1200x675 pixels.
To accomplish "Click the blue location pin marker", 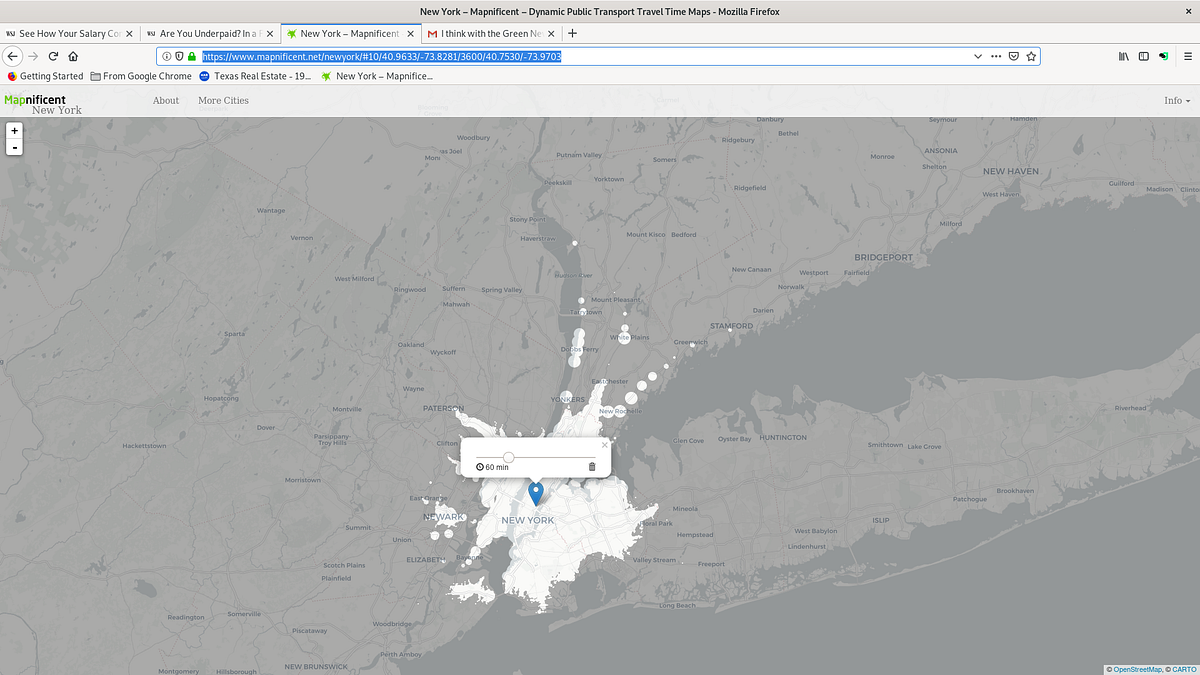I will (536, 493).
